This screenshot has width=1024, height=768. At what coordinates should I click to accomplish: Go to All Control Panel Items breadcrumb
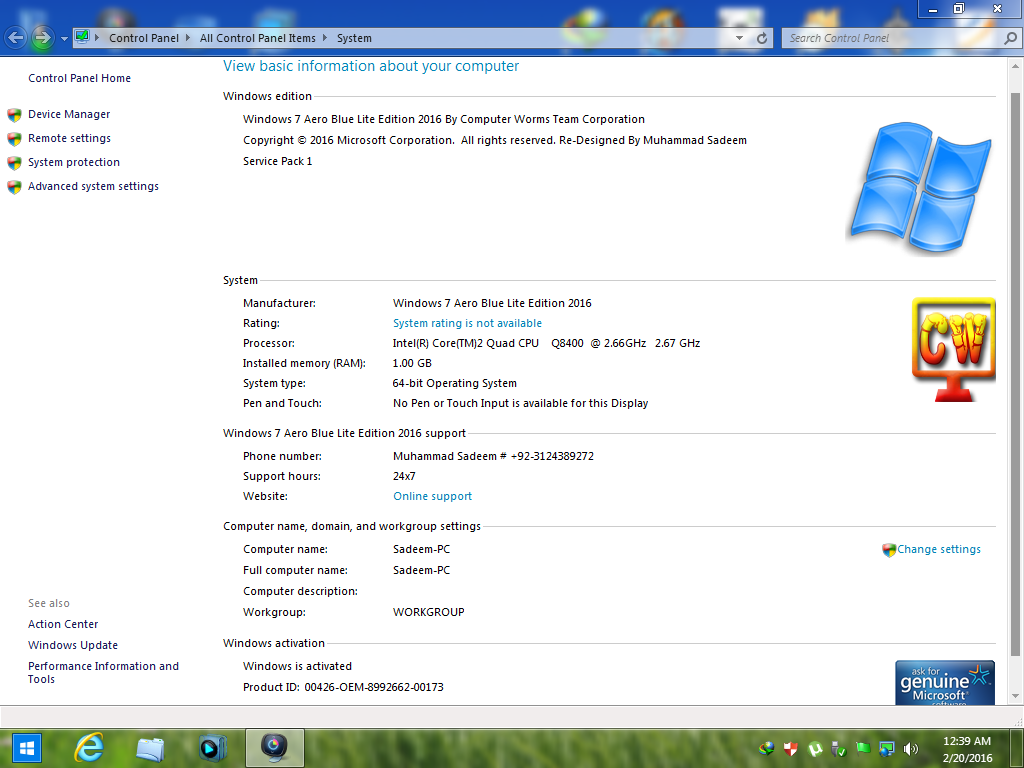[257, 38]
